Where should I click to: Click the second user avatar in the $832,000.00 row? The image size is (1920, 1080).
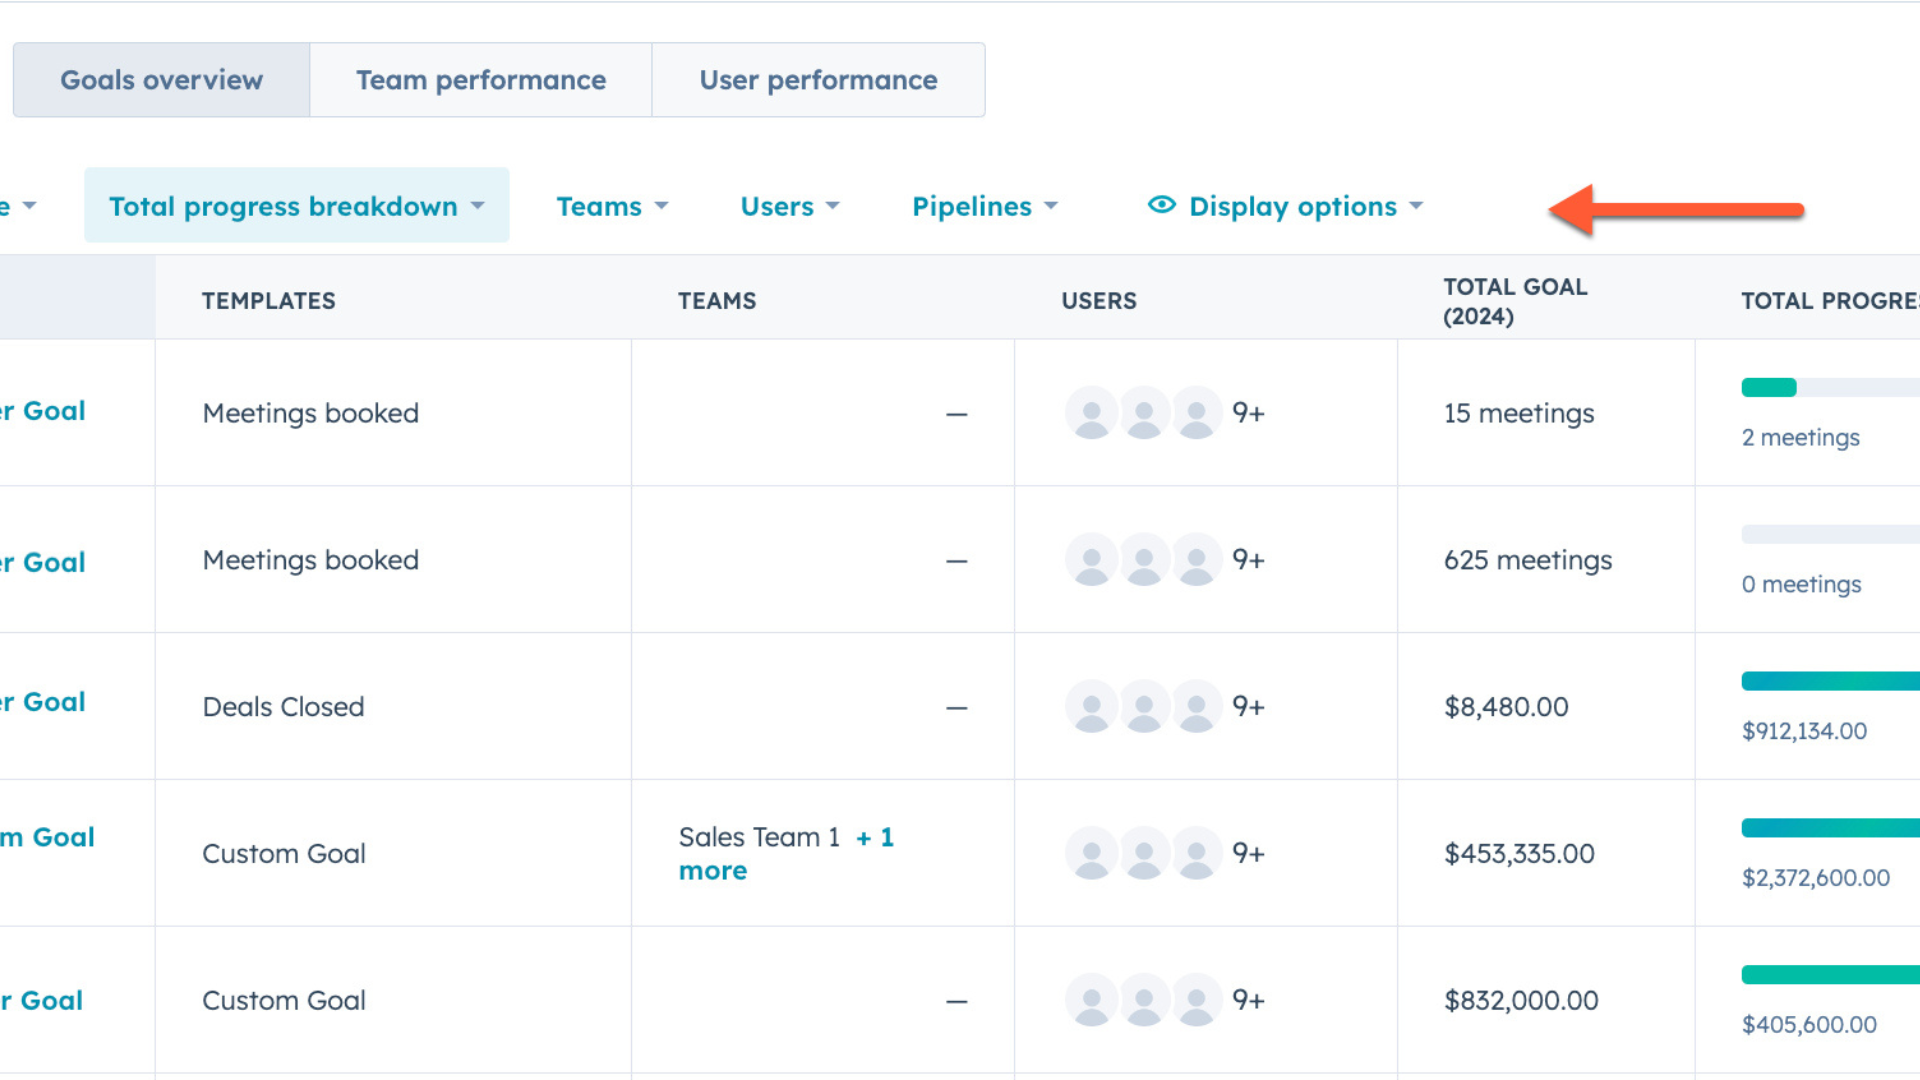coord(1144,1000)
